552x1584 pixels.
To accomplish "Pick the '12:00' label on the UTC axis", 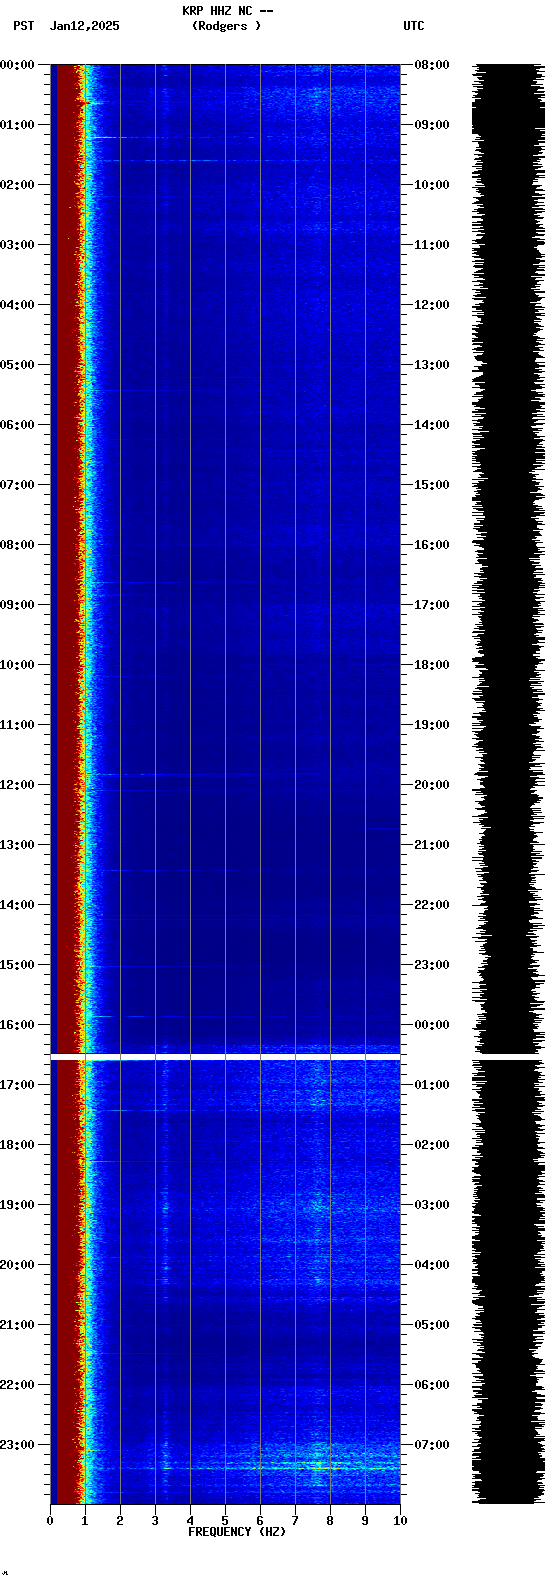I will [432, 305].
